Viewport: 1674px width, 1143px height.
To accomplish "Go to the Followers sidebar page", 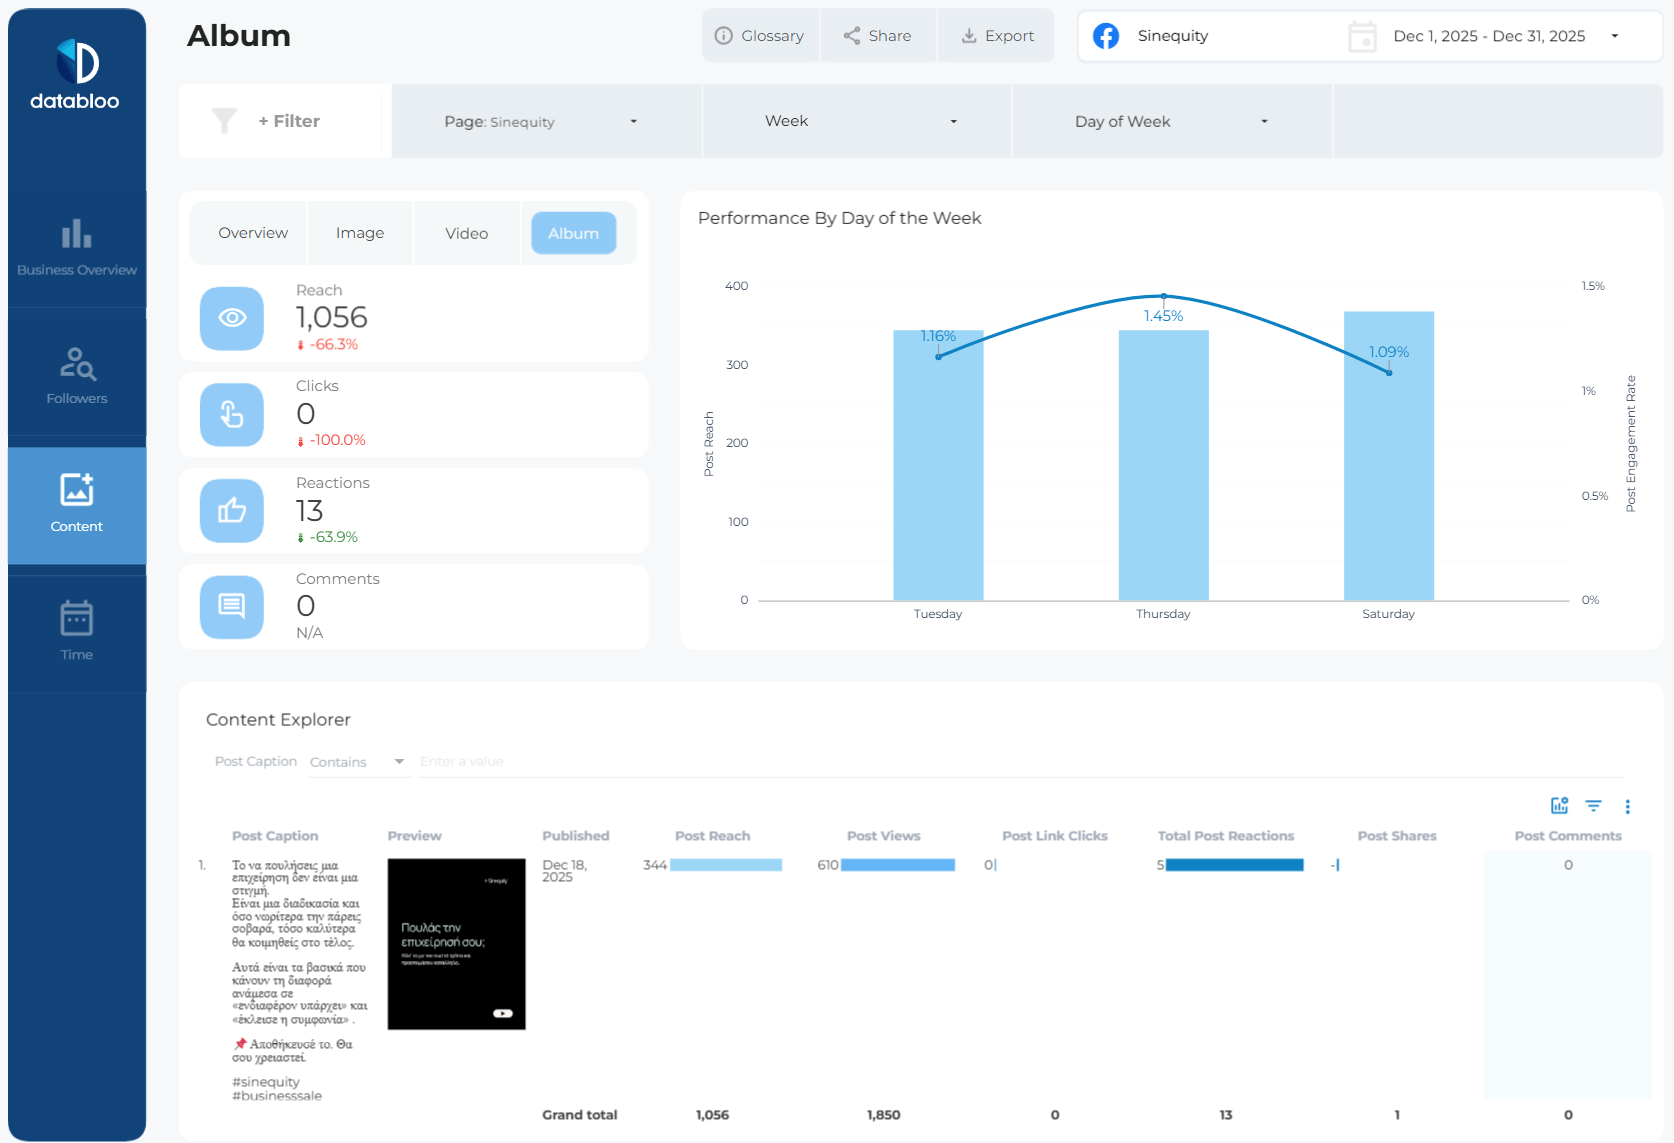I will click(x=77, y=376).
